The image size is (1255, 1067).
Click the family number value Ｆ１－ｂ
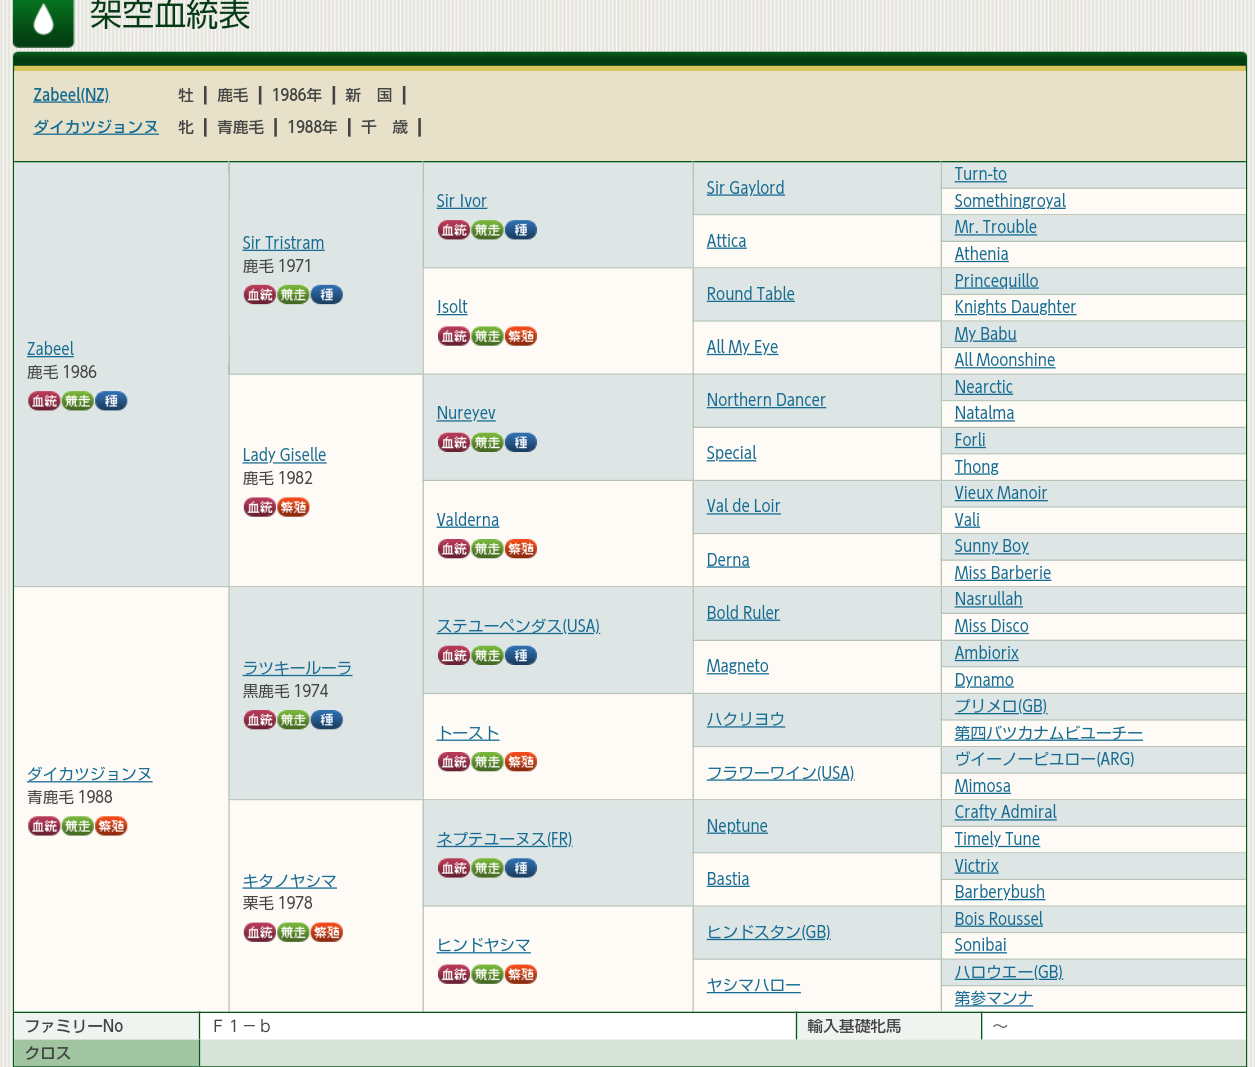coord(242,1026)
